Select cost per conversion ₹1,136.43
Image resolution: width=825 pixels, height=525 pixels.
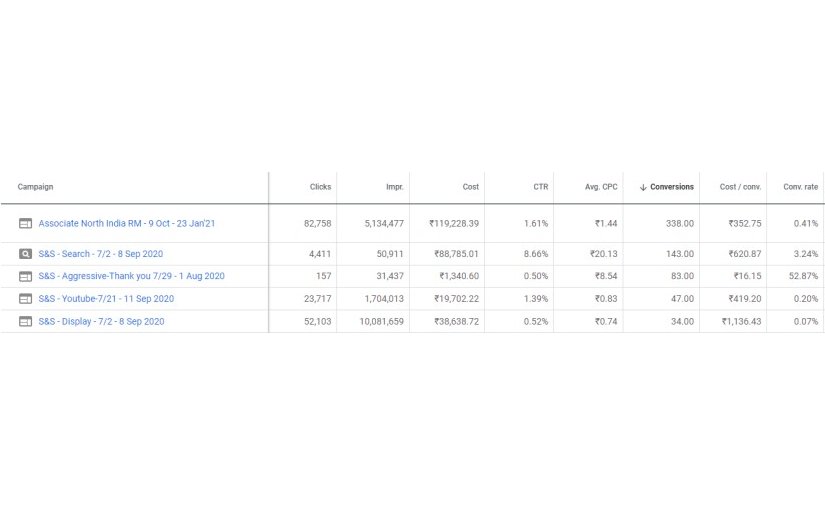tap(741, 321)
